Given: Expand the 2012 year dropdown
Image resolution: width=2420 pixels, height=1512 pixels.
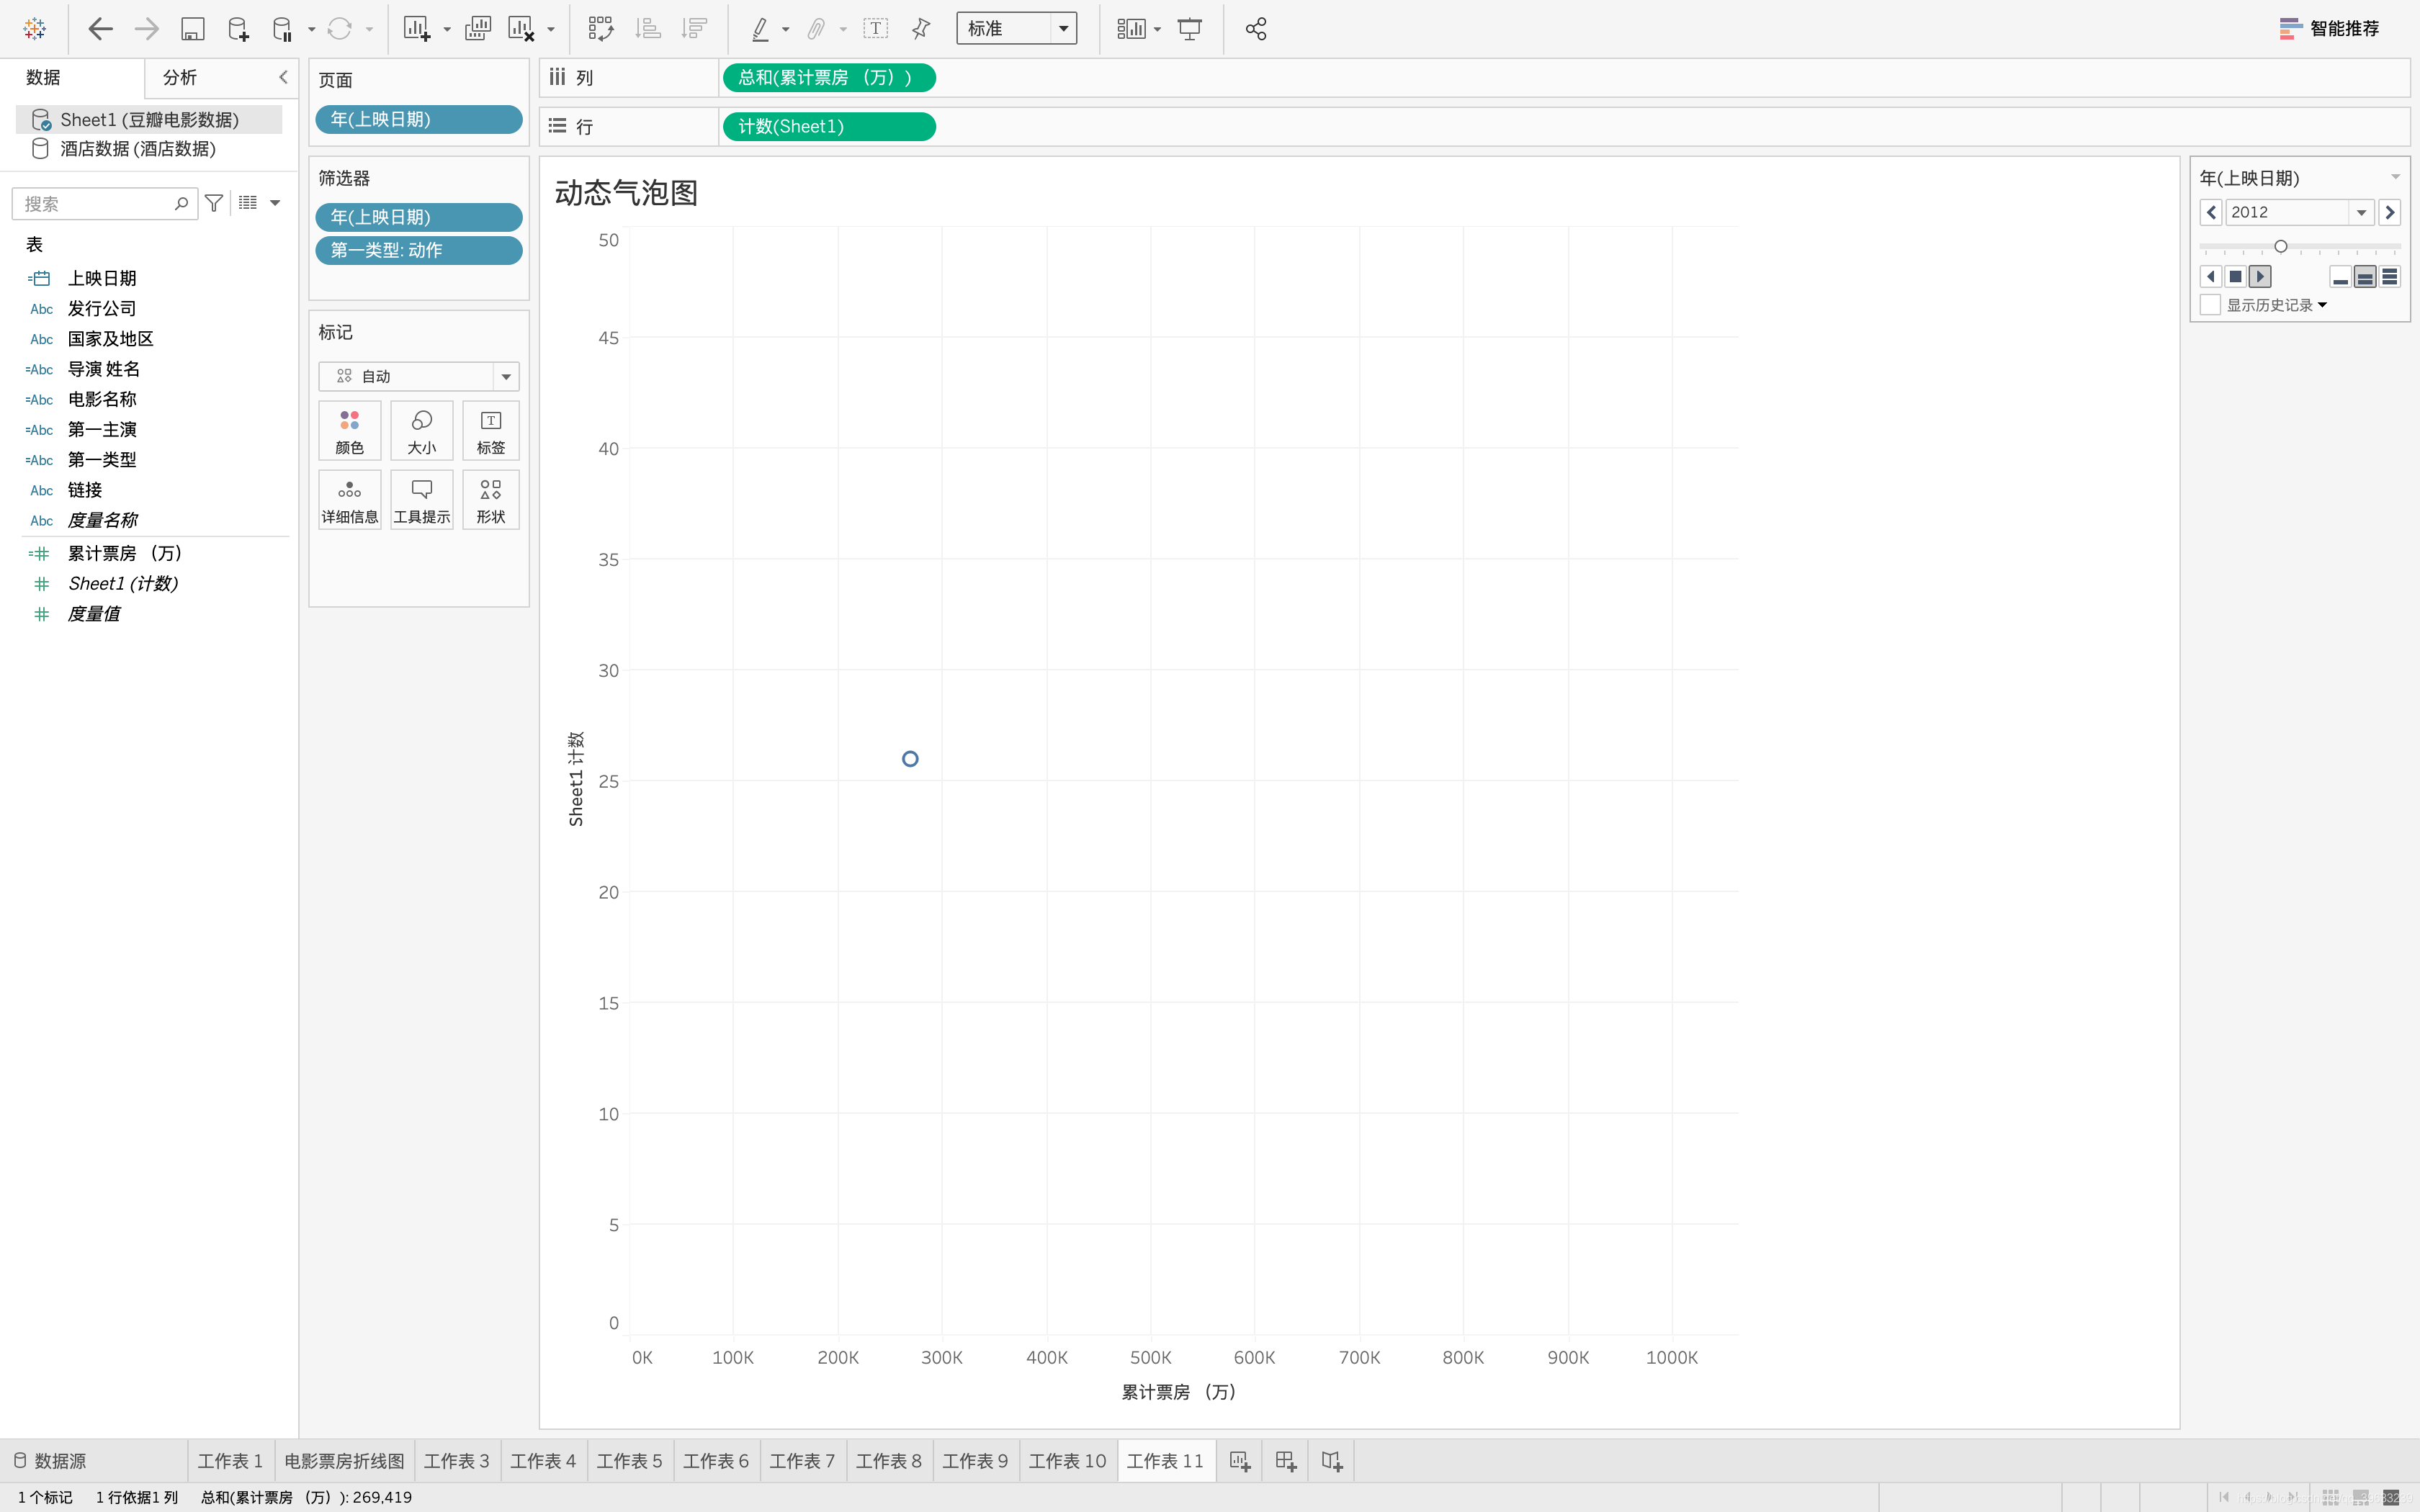Looking at the screenshot, I should tap(2361, 212).
